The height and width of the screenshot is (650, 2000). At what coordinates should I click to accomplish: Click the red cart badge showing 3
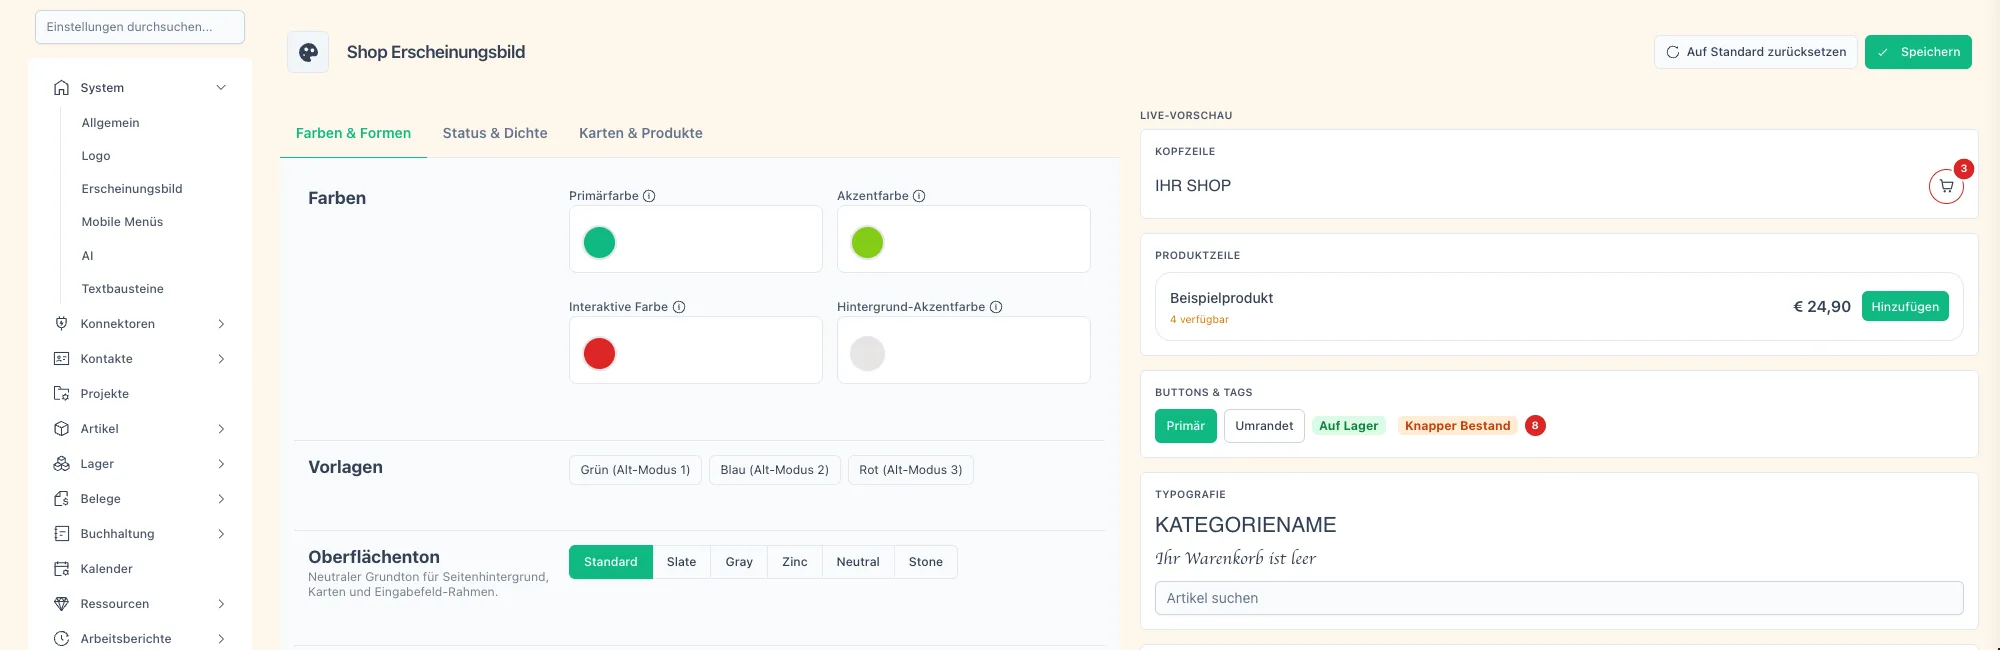(1964, 169)
